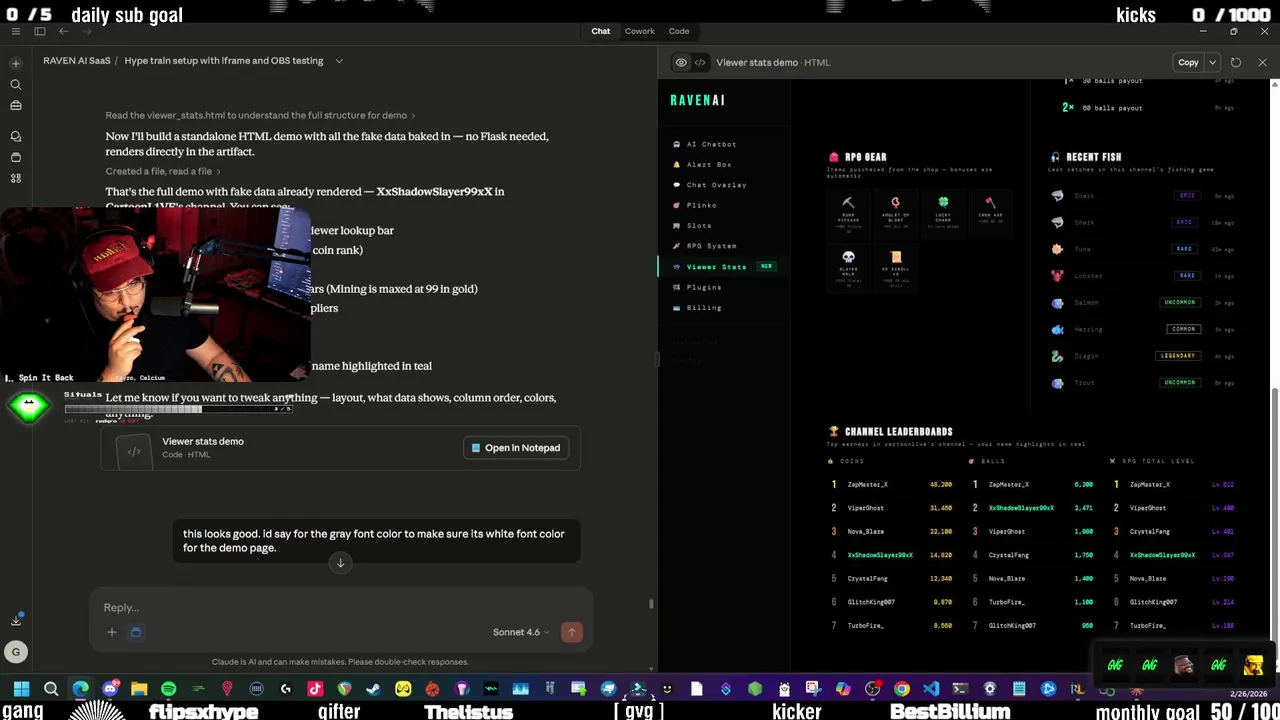Close the artifact panel

(x=1262, y=62)
